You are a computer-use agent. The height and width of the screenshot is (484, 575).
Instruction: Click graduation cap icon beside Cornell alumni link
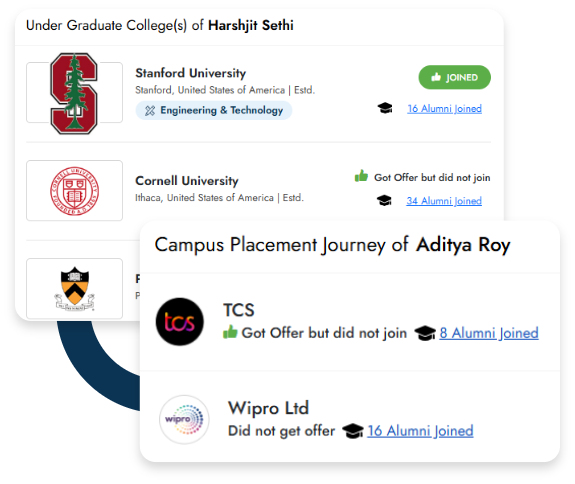point(384,201)
